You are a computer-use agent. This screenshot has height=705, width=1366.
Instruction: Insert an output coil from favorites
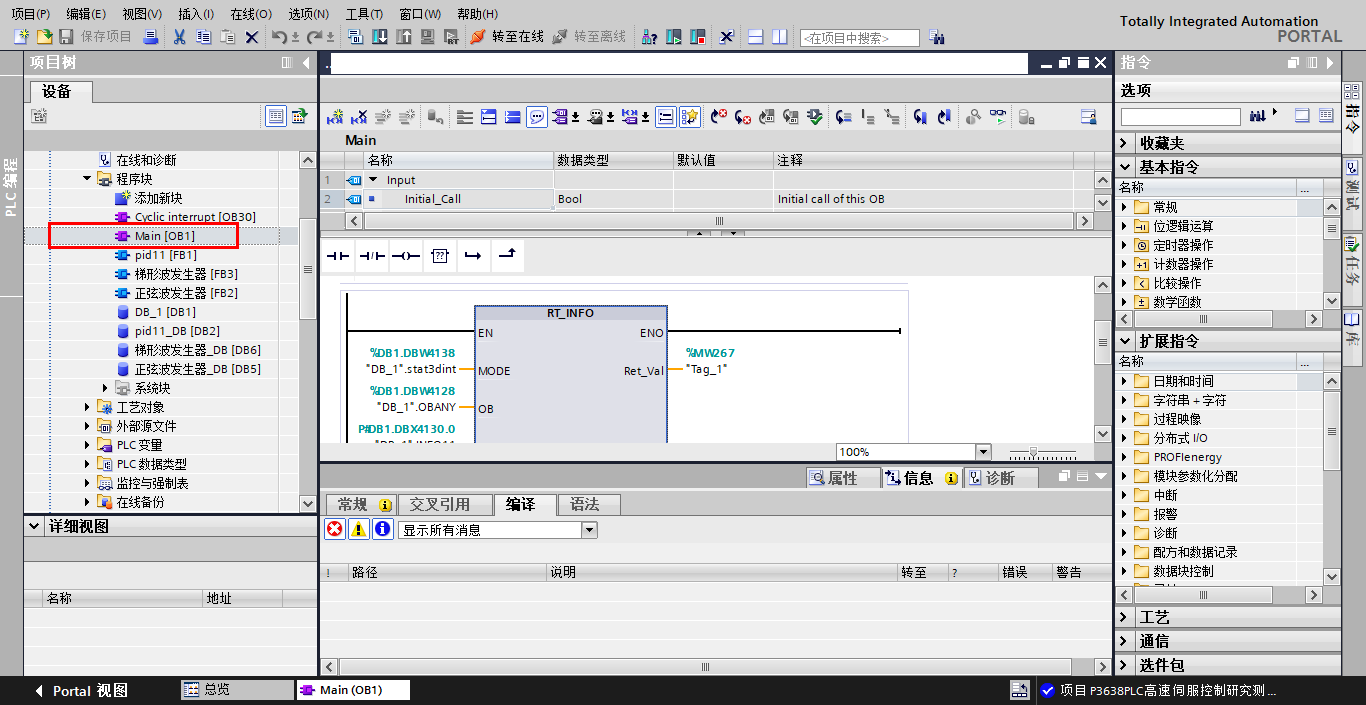click(406, 256)
